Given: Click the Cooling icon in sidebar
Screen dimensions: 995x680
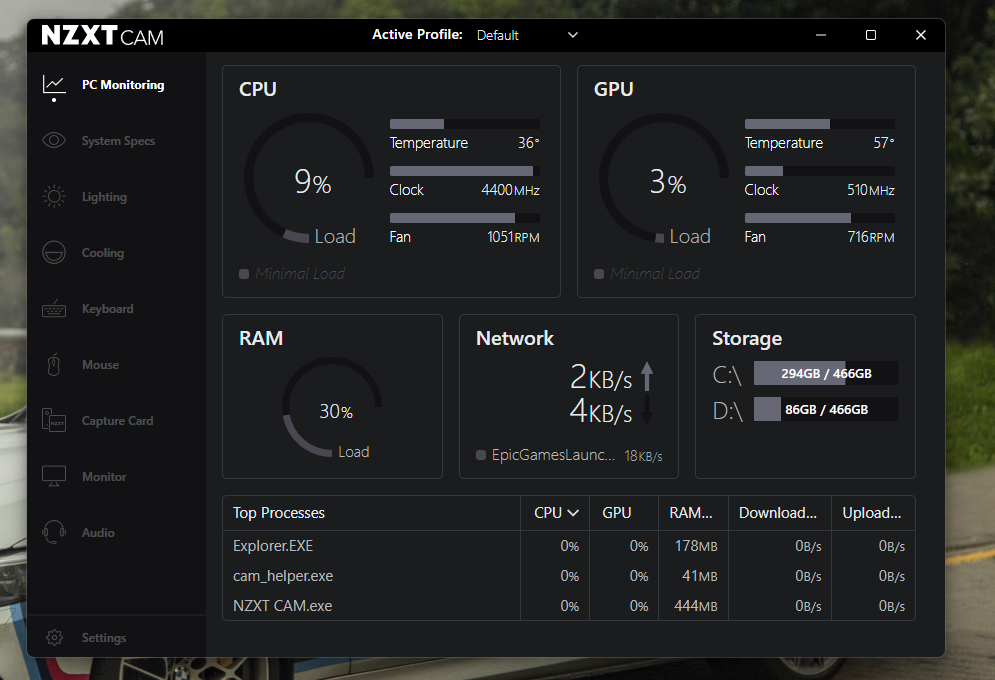Looking at the screenshot, I should coord(54,252).
